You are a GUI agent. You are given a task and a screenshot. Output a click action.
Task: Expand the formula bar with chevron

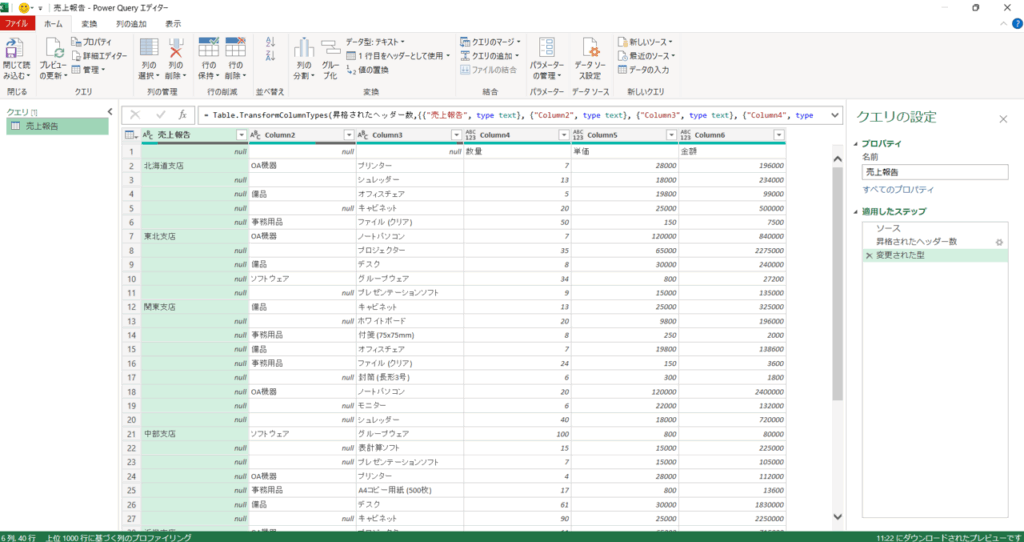[834, 115]
